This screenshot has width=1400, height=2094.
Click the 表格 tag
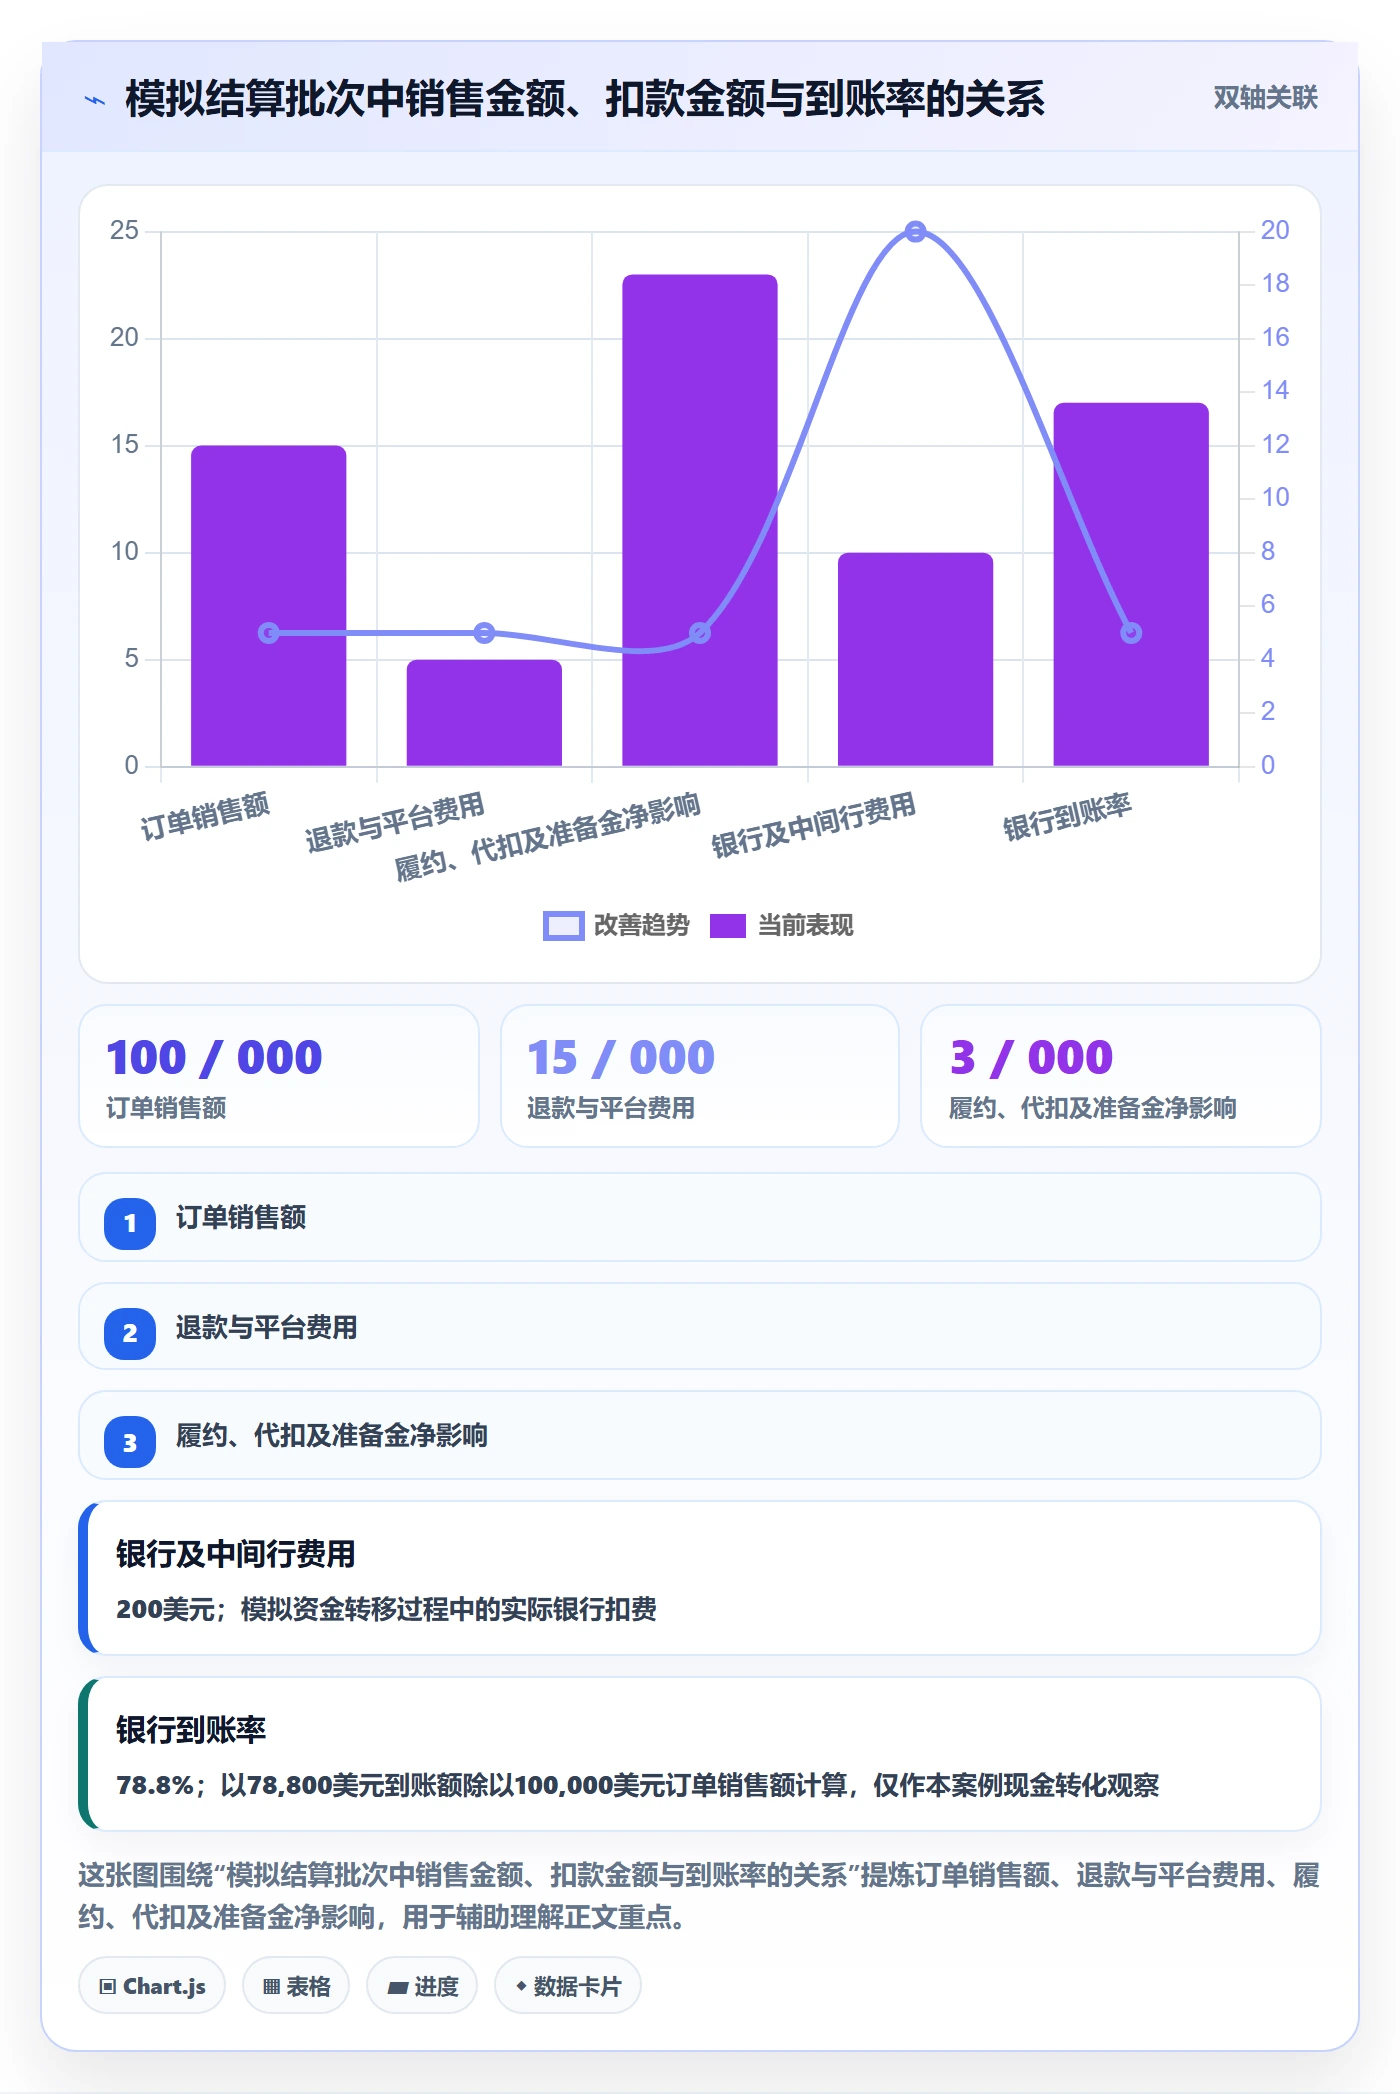(296, 1986)
